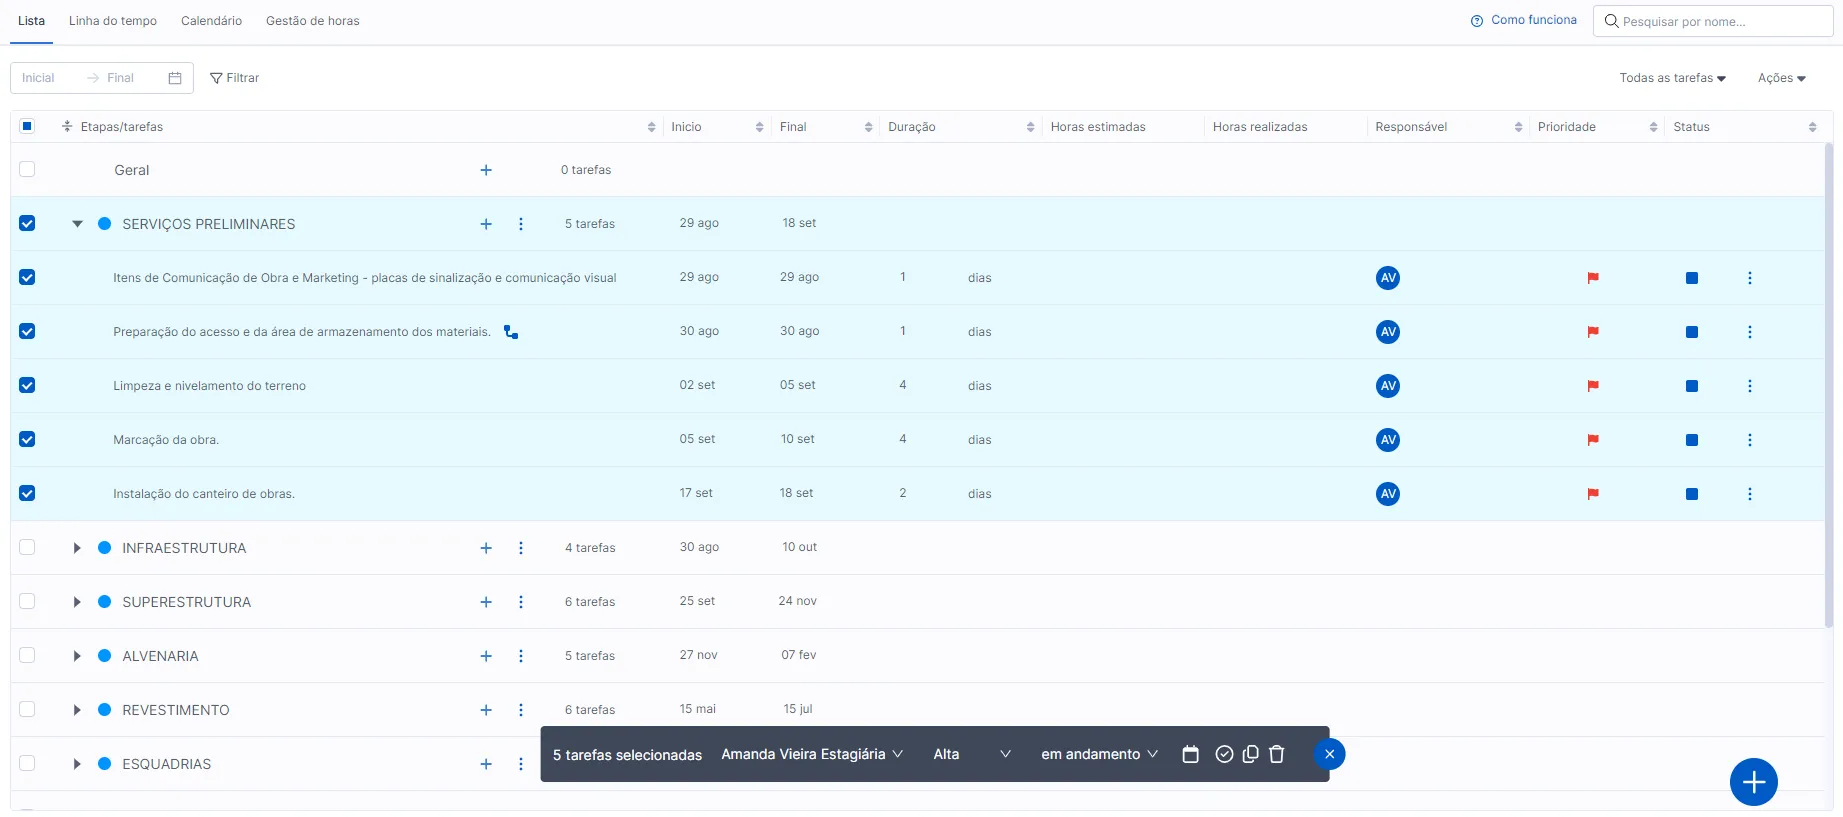
Task: Uncheck Preparação do acesso task checkbox
Action: coord(27,332)
